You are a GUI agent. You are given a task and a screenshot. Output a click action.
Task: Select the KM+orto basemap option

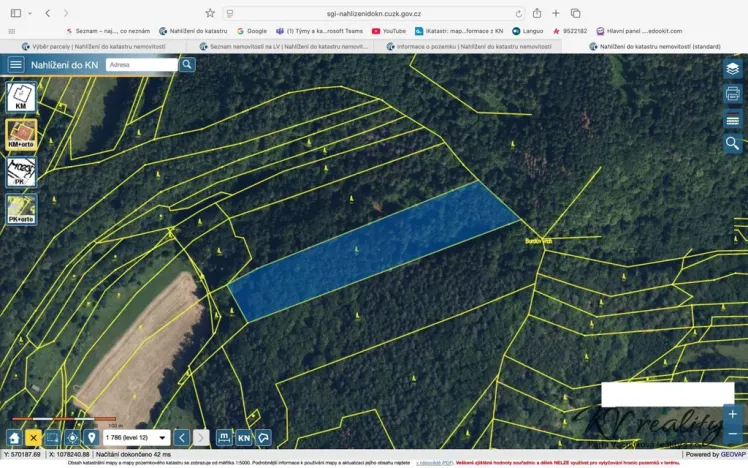(21, 134)
